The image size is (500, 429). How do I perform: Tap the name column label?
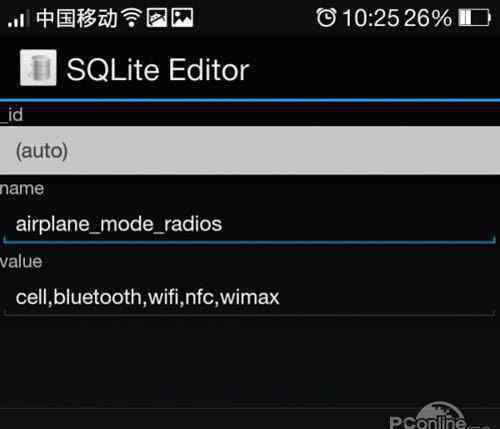tap(22, 189)
